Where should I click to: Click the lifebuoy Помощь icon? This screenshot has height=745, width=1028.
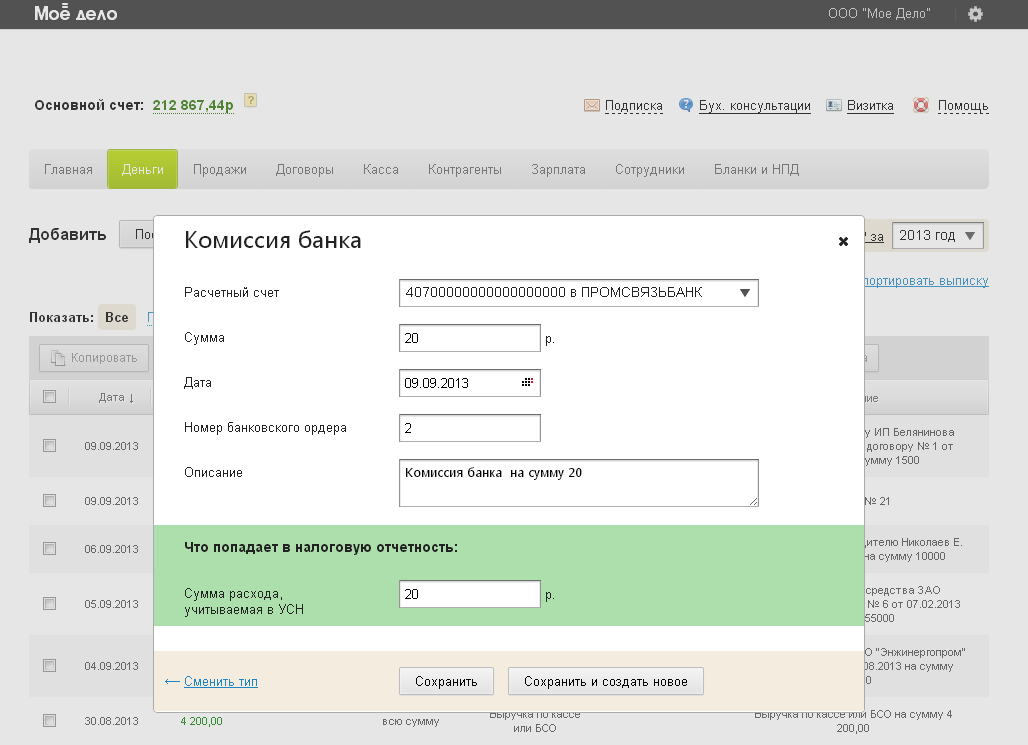click(921, 105)
